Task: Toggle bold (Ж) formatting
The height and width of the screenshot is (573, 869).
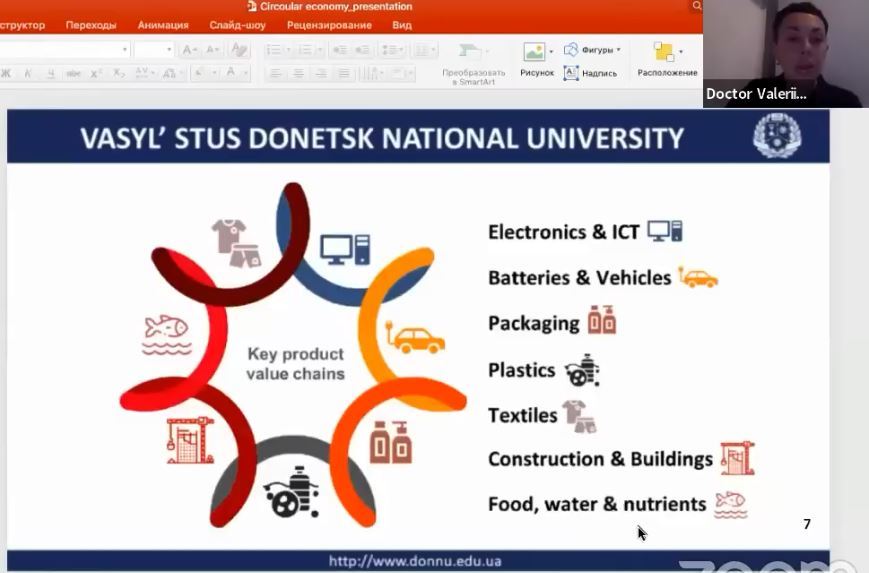Action: coord(6,73)
